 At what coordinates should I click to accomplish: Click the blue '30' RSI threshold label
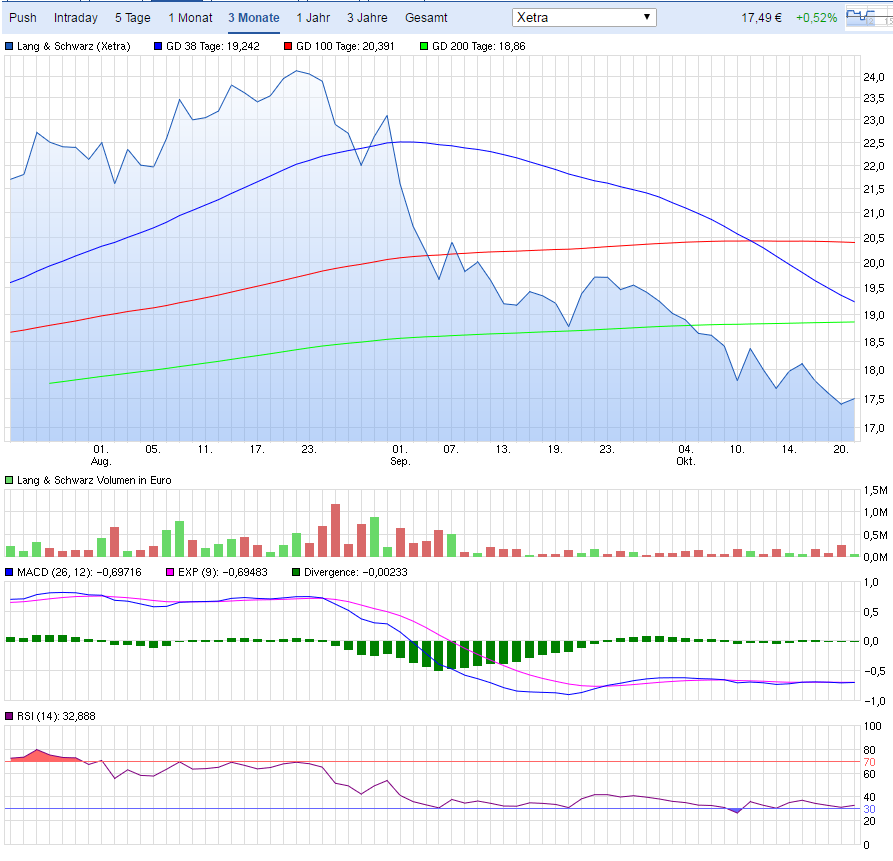coord(869,809)
